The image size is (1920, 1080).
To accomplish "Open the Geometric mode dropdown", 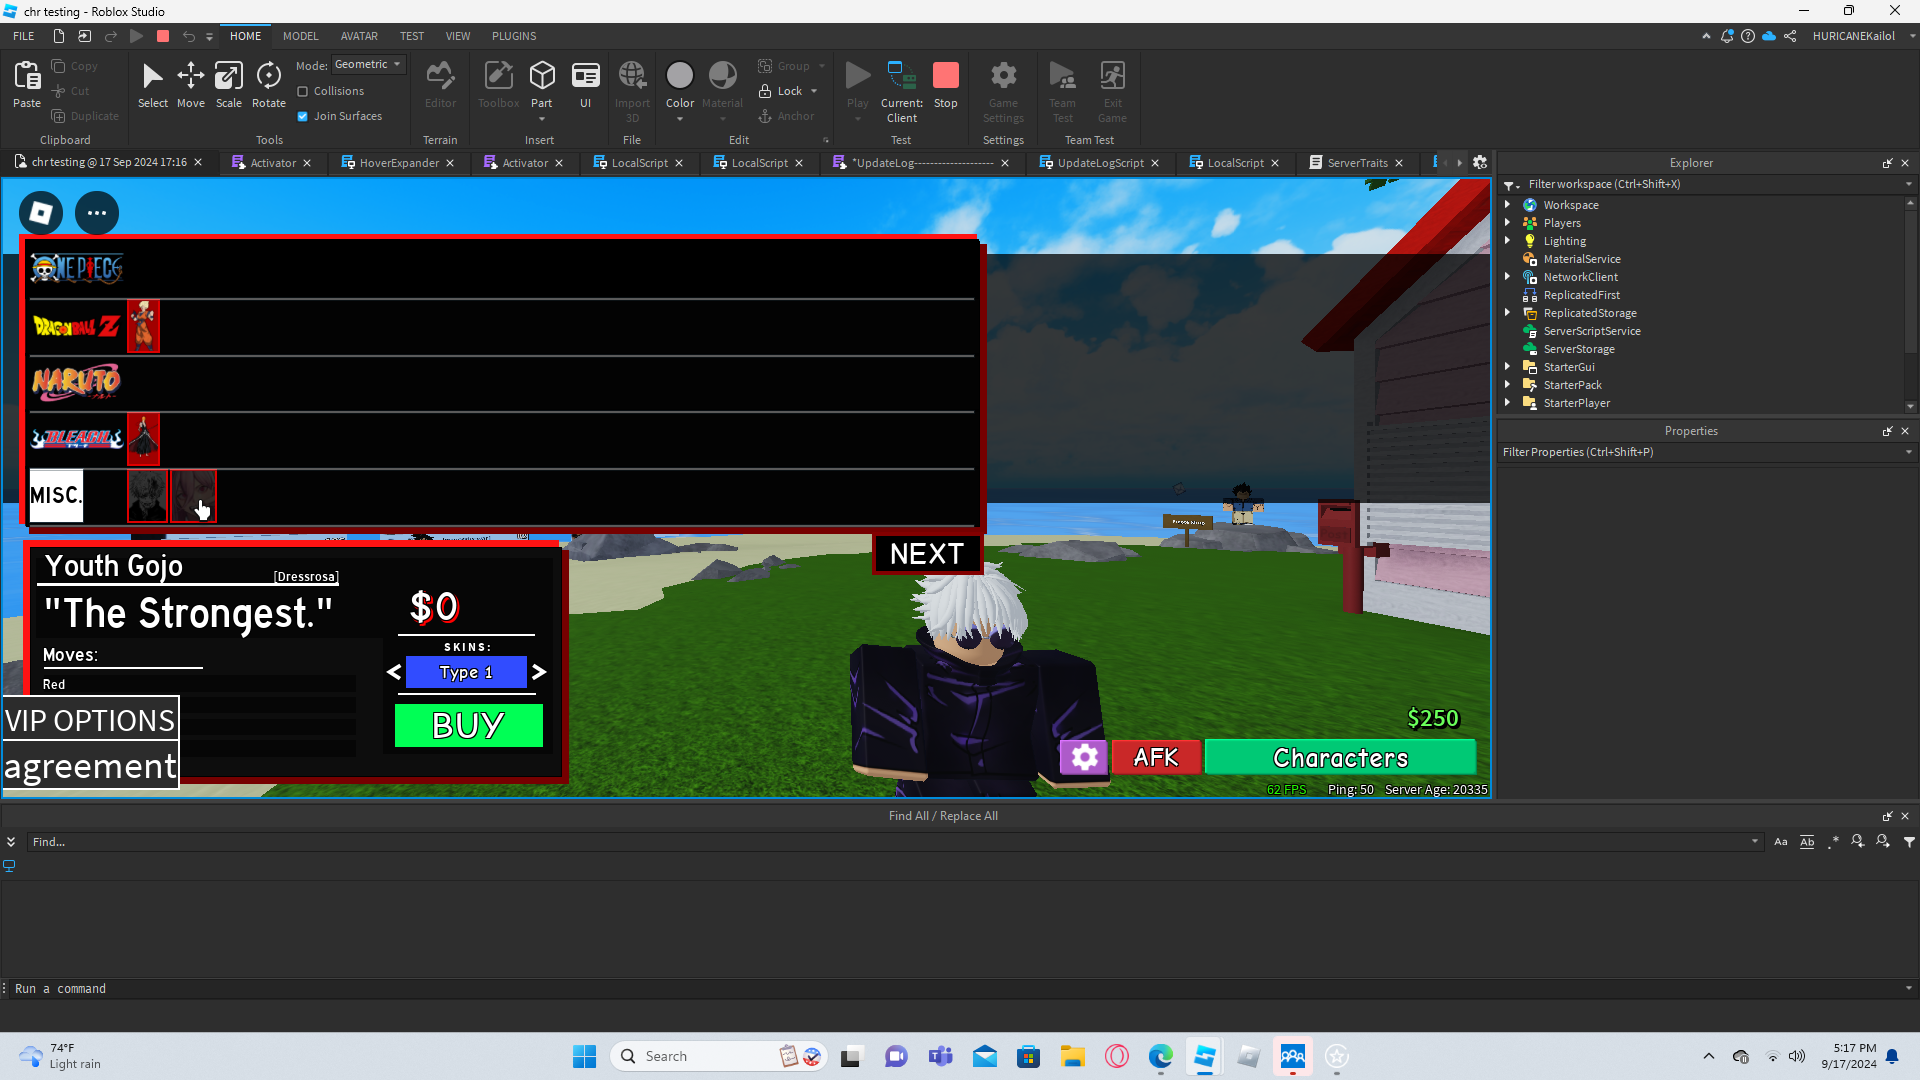I will (x=368, y=65).
